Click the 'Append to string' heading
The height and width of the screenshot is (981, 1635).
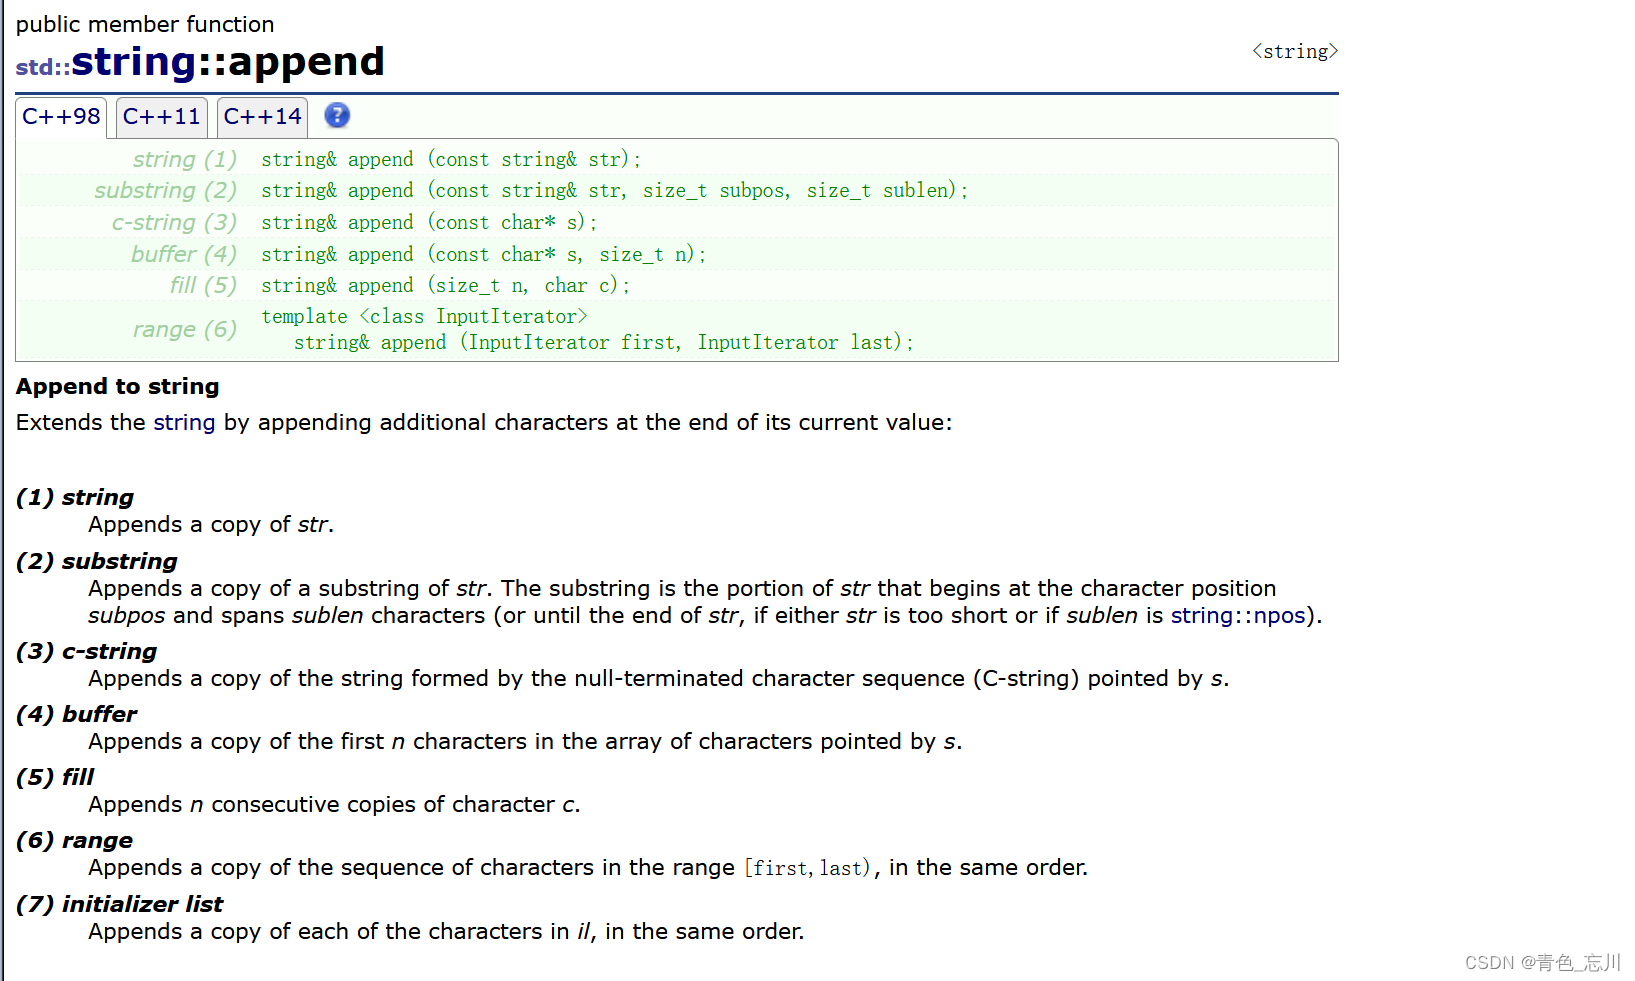pos(117,386)
